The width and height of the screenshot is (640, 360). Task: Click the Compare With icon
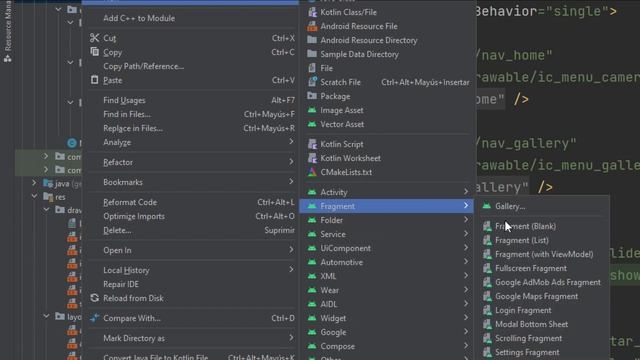94,318
